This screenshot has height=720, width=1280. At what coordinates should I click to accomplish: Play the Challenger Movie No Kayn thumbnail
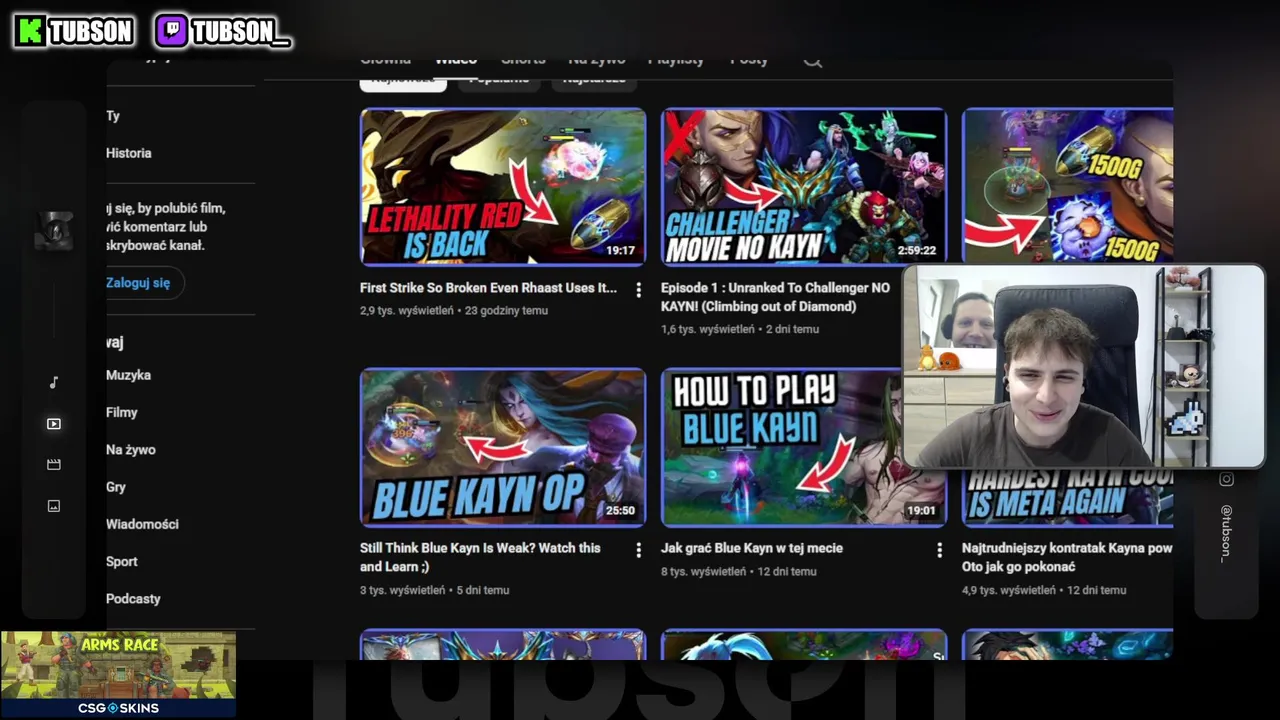point(803,187)
